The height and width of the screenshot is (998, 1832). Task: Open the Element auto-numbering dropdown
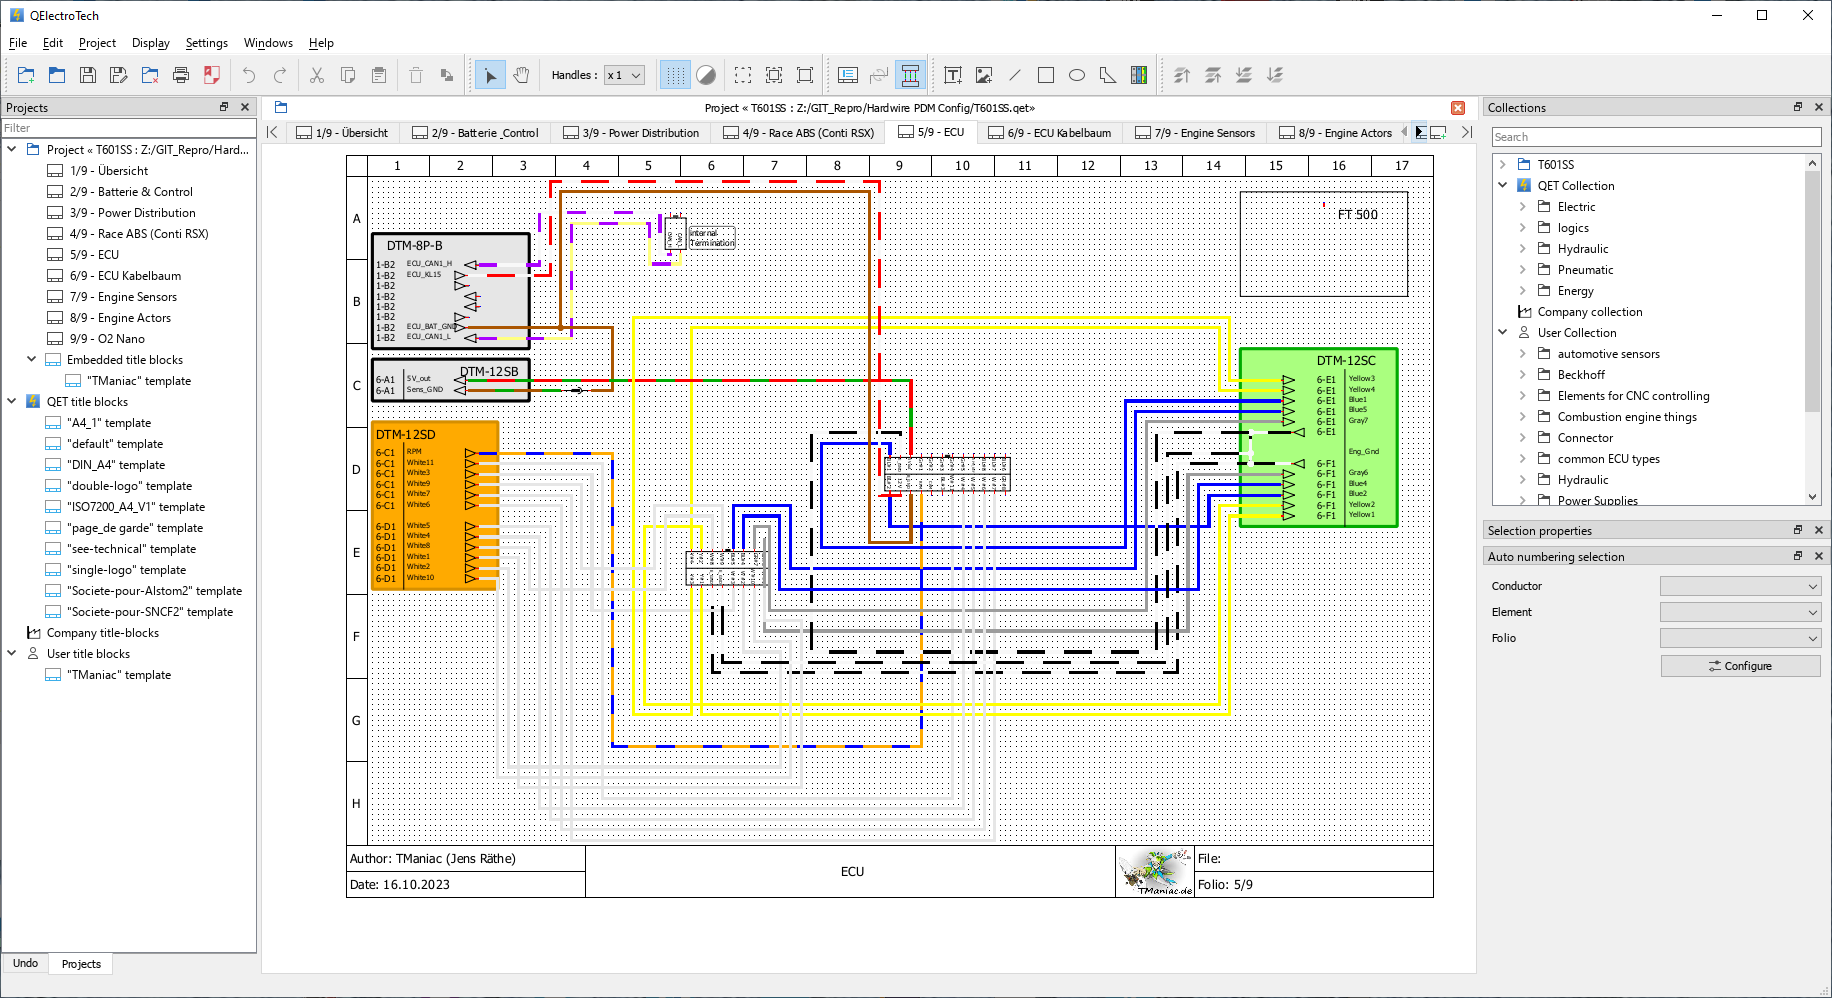(1740, 612)
